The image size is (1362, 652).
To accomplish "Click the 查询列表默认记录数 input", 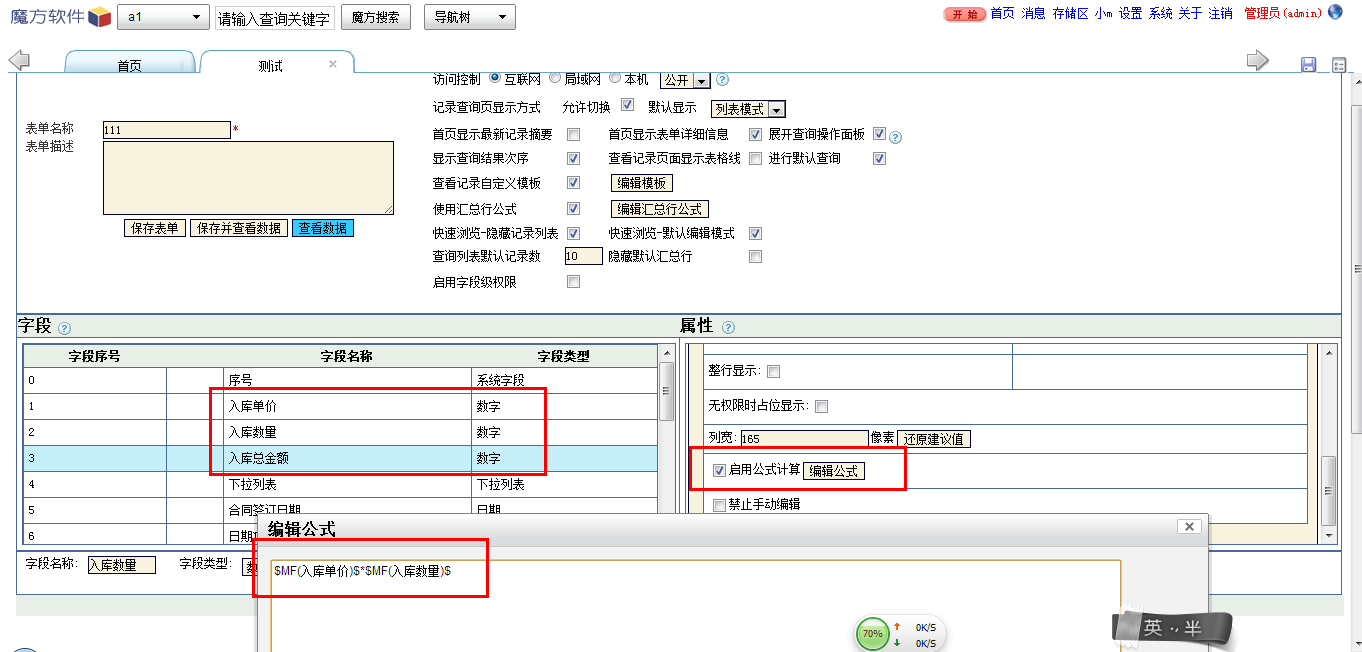I will point(584,256).
